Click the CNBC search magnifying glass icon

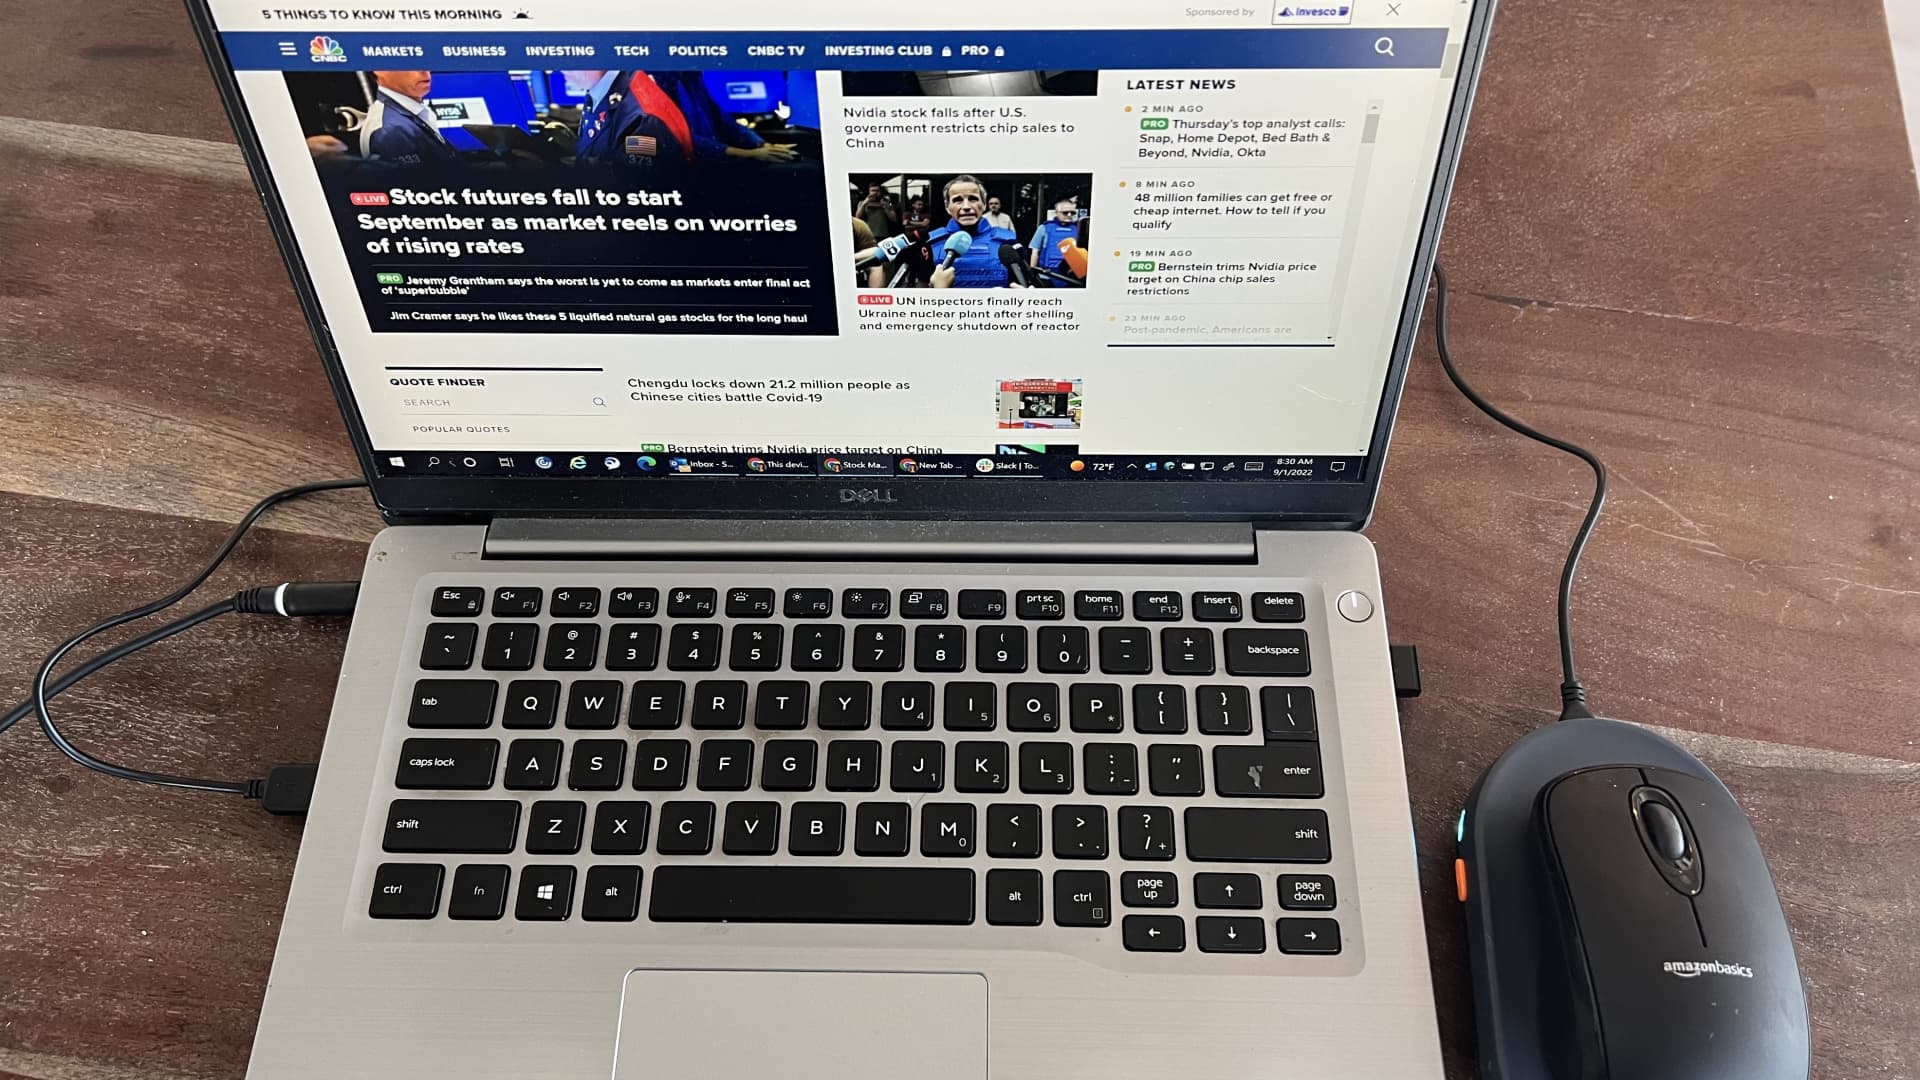1383,49
